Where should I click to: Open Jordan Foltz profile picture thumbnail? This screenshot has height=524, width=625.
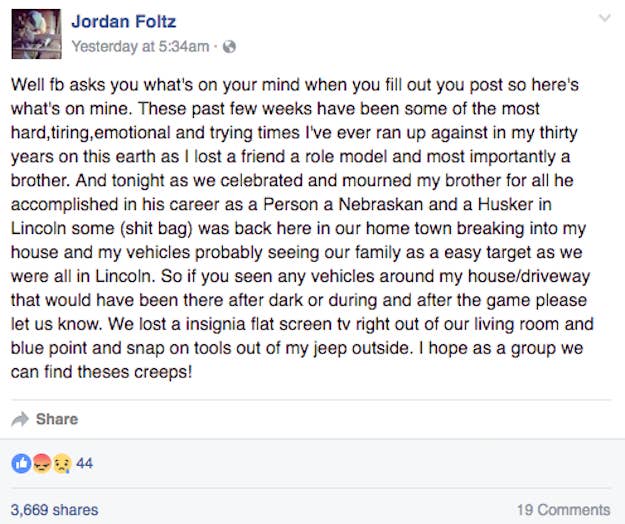coord(36,34)
